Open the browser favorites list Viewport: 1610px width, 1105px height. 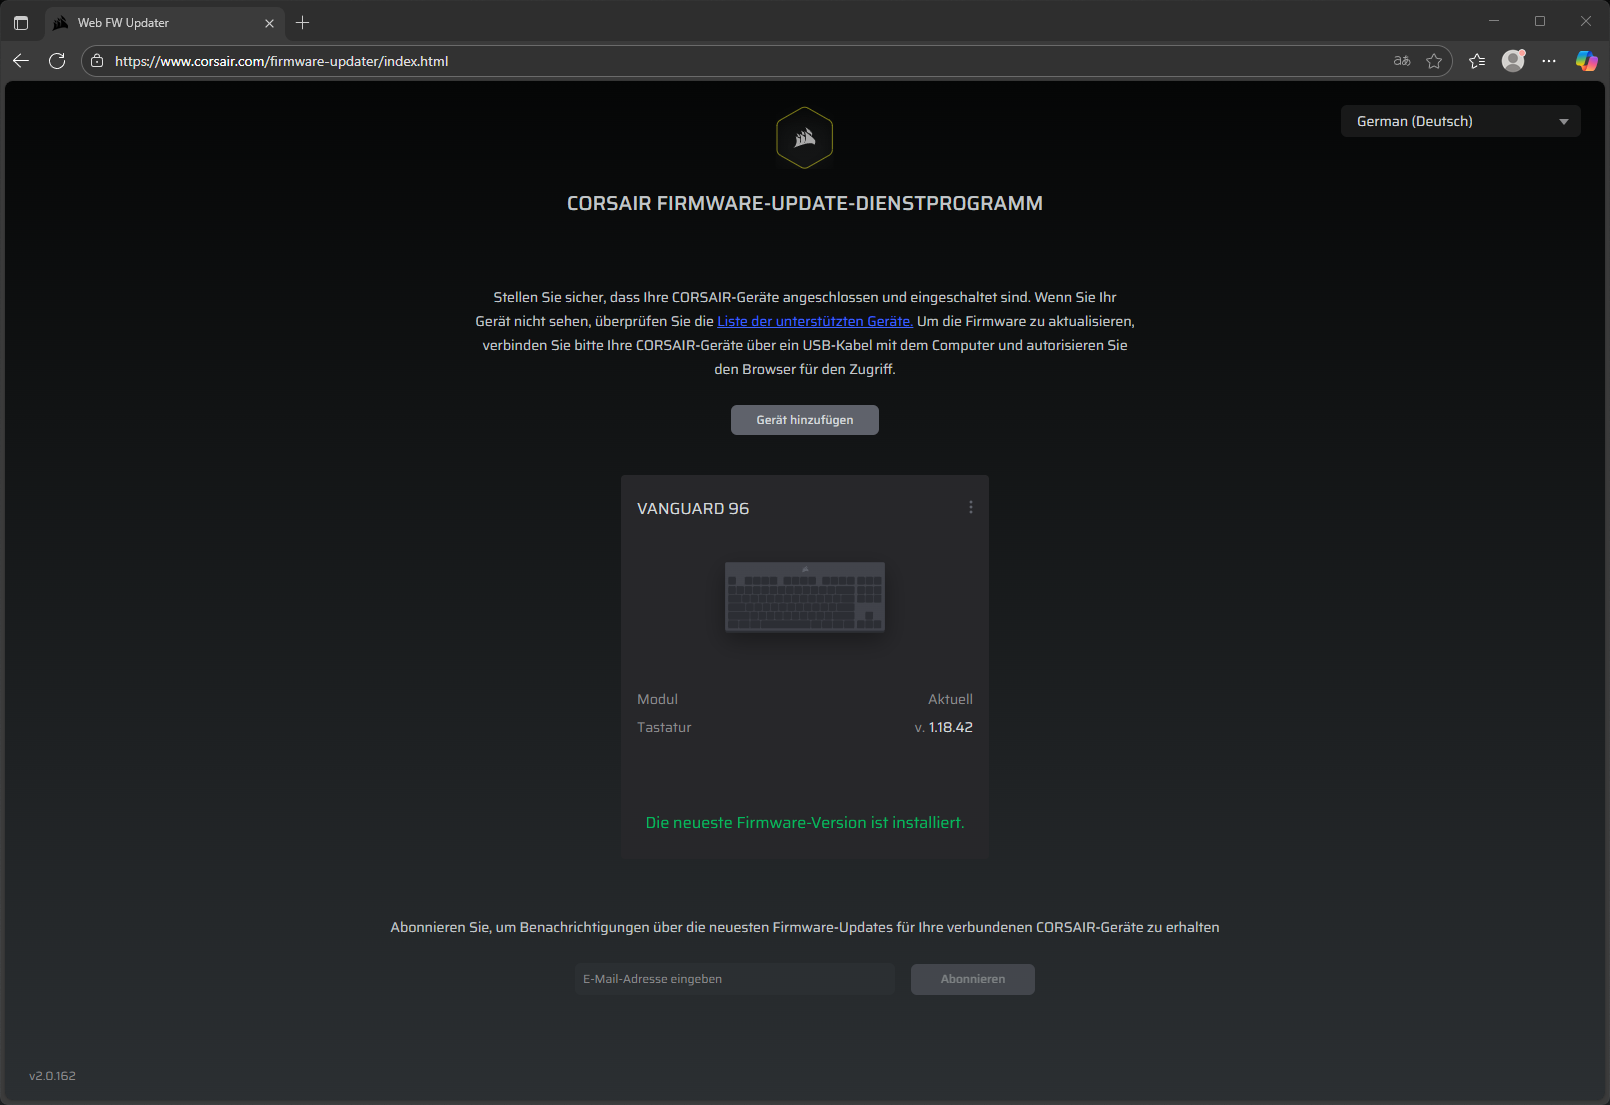click(x=1477, y=61)
